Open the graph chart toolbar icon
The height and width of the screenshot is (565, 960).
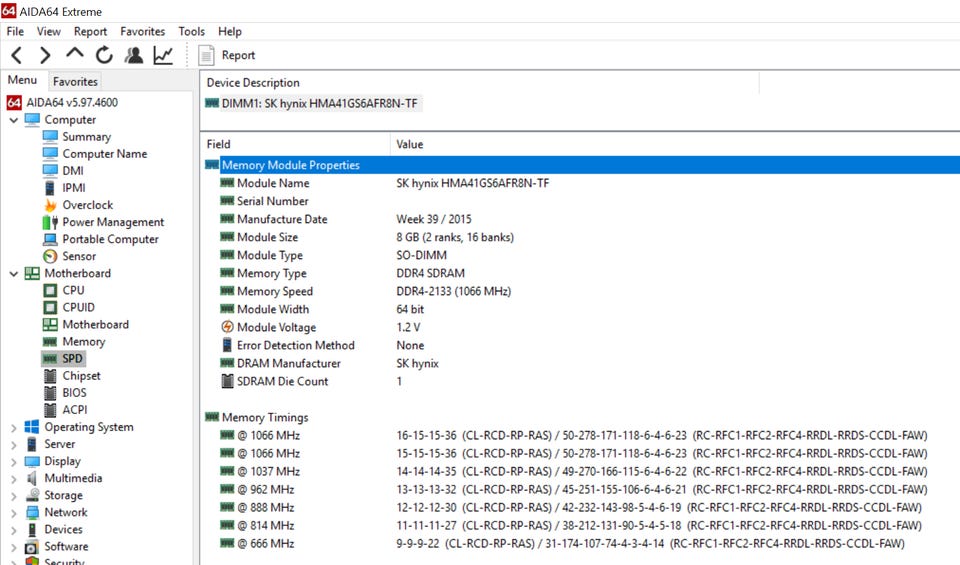click(x=163, y=55)
